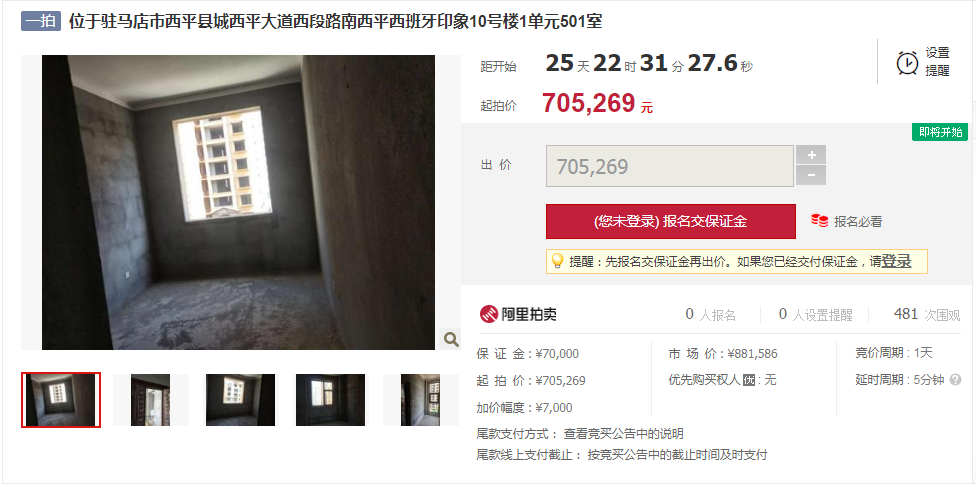
Task: Click the 阿里拍卖 logo icon
Action: coord(489,314)
